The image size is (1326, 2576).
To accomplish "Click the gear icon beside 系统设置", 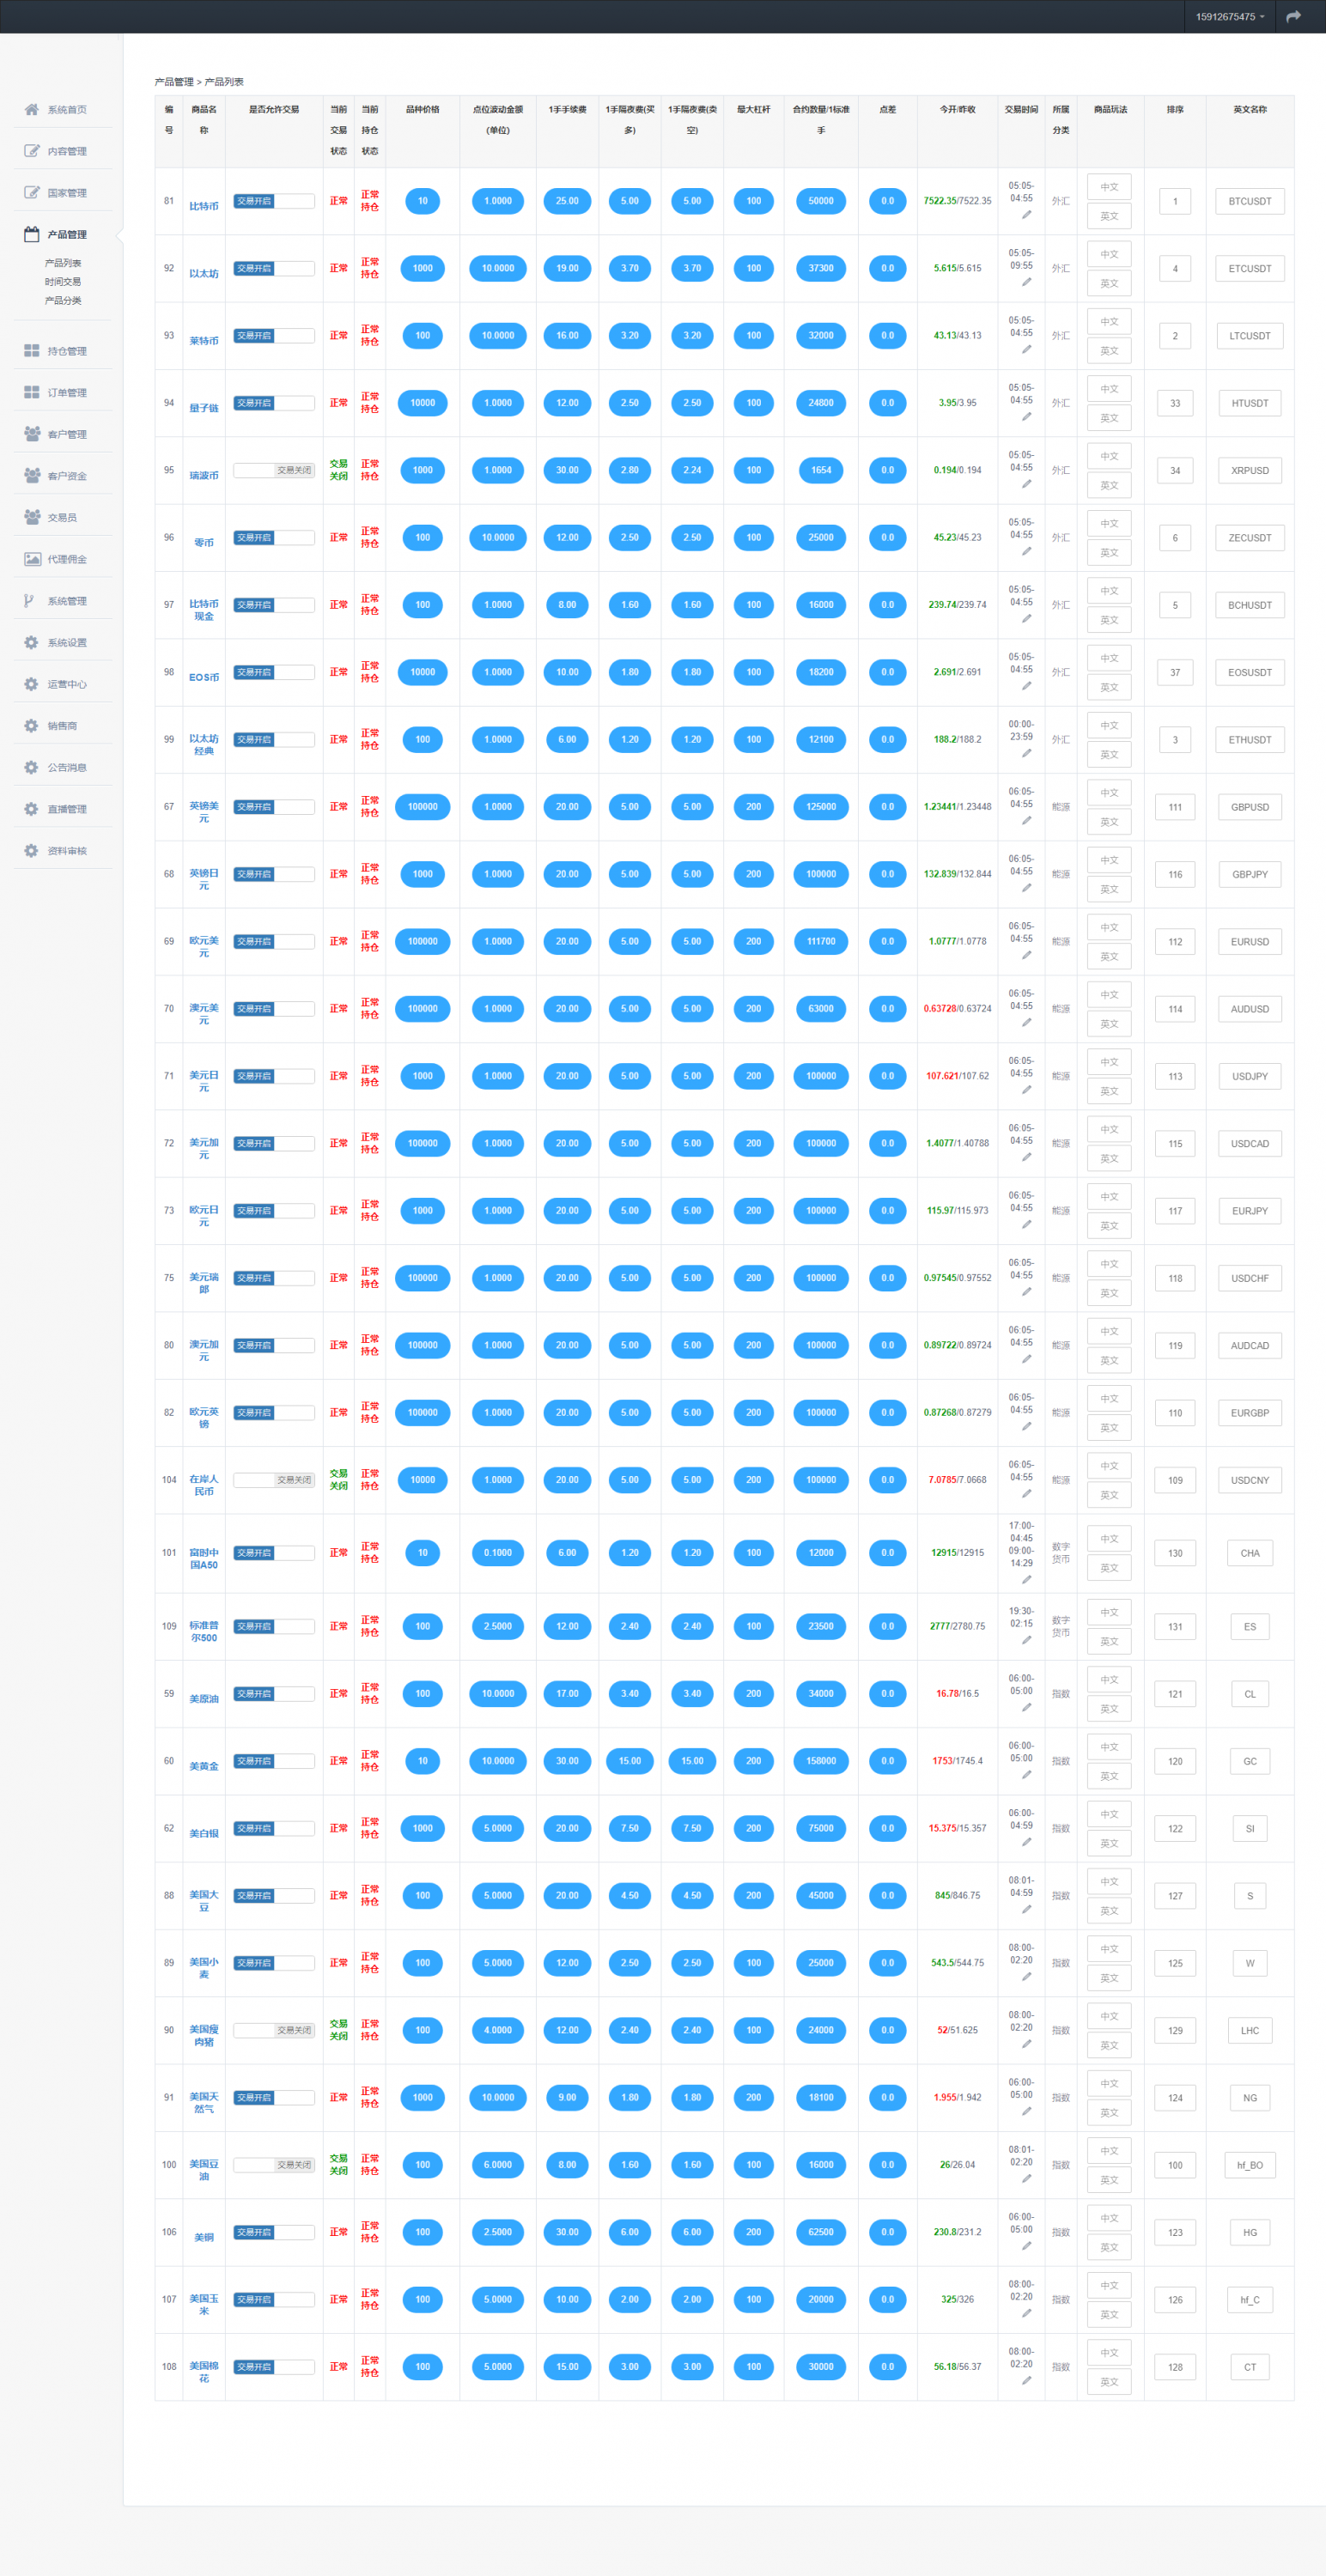I will (31, 642).
